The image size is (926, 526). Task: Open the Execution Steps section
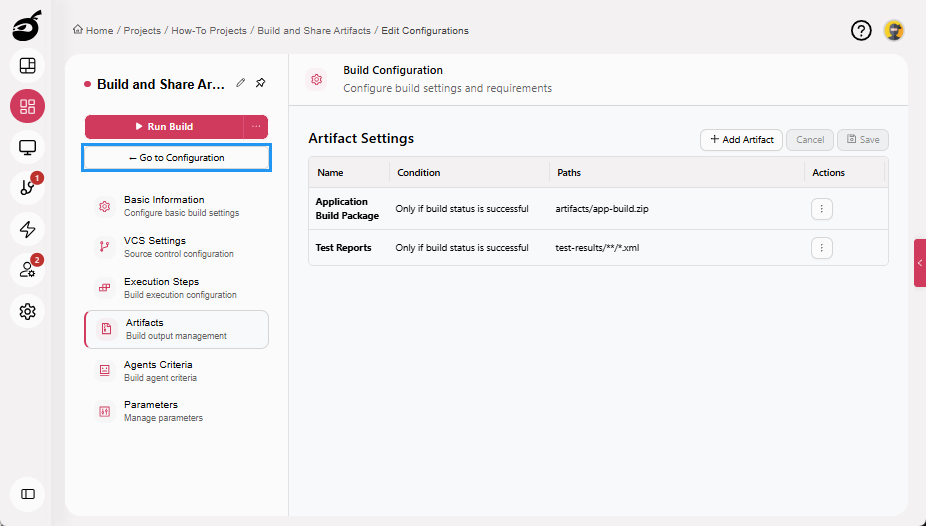(x=177, y=288)
